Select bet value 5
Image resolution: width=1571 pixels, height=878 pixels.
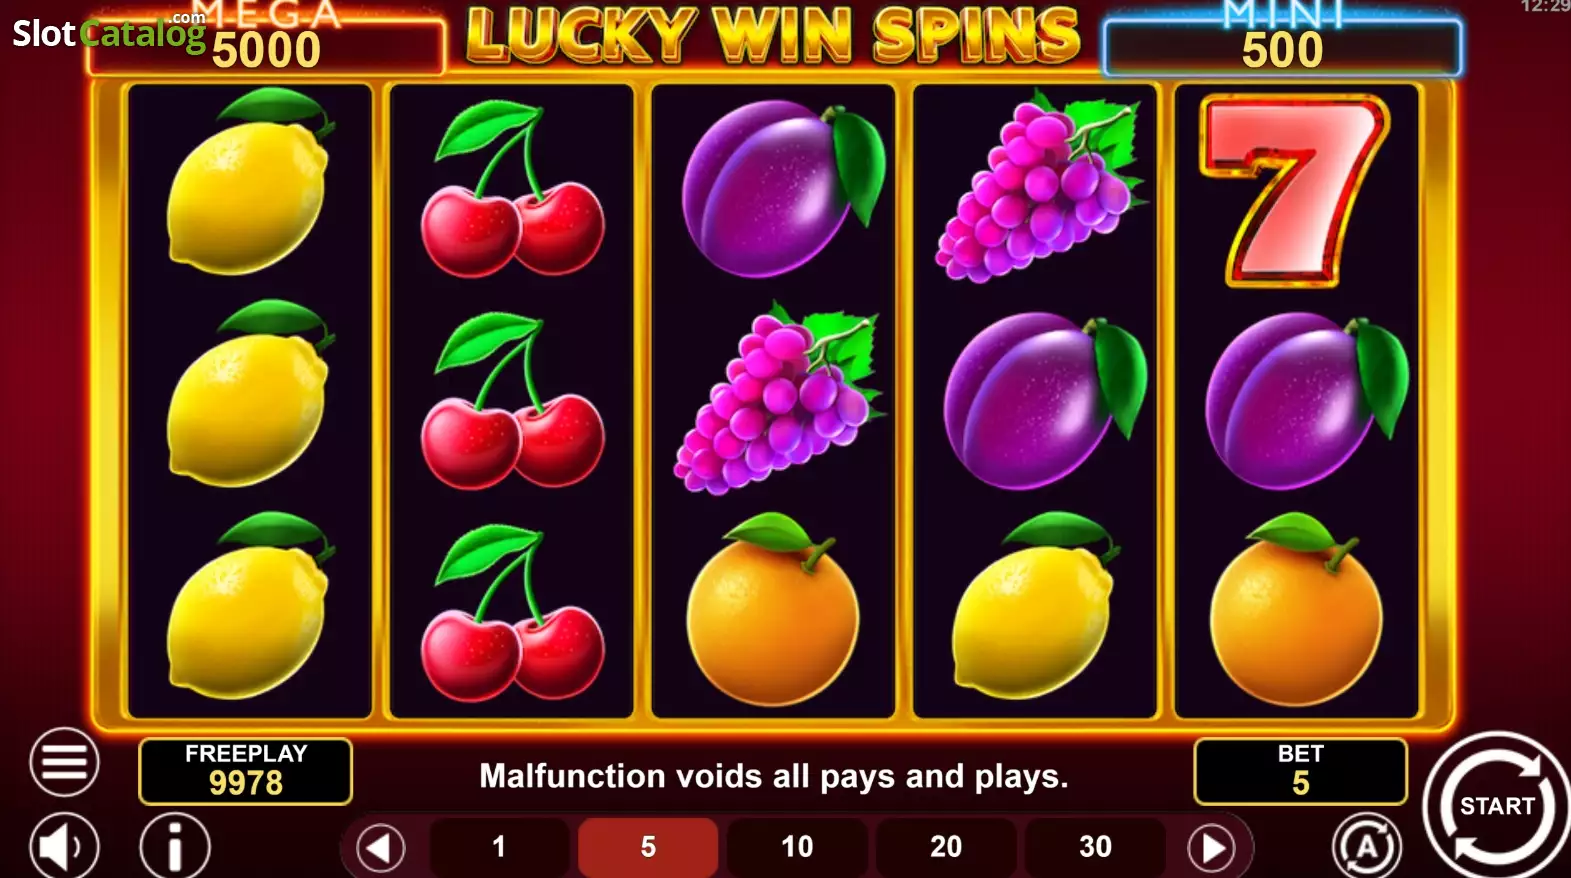click(x=648, y=847)
